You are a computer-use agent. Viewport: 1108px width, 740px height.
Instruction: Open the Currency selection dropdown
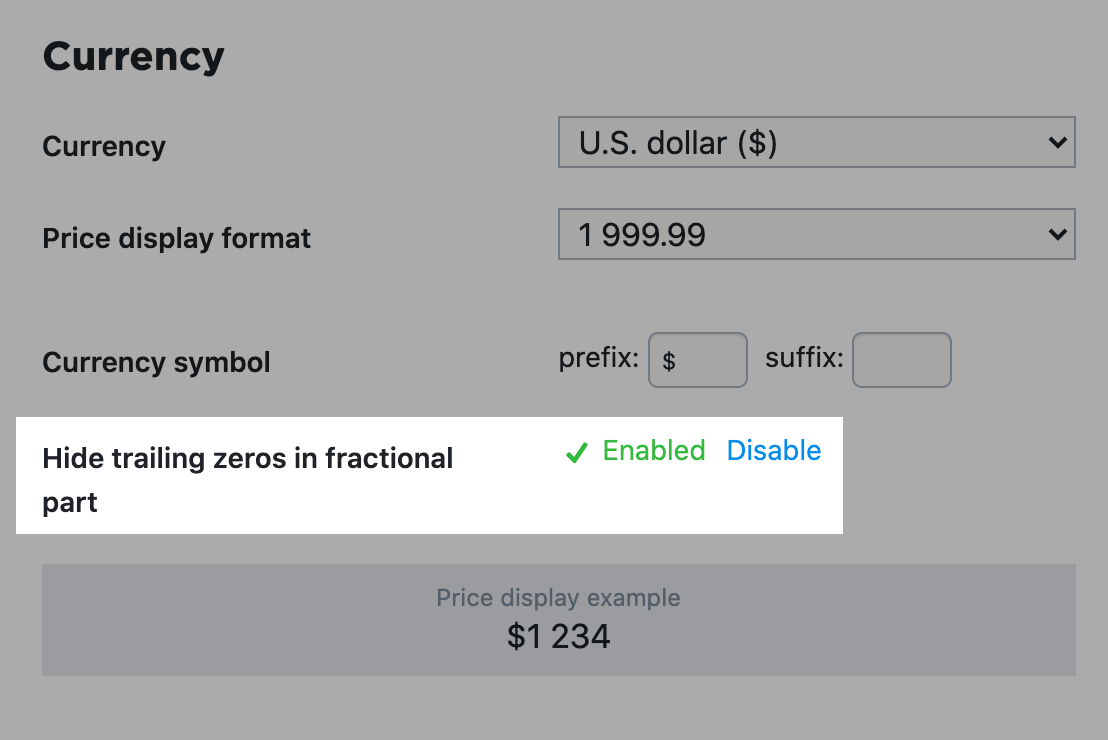click(817, 142)
